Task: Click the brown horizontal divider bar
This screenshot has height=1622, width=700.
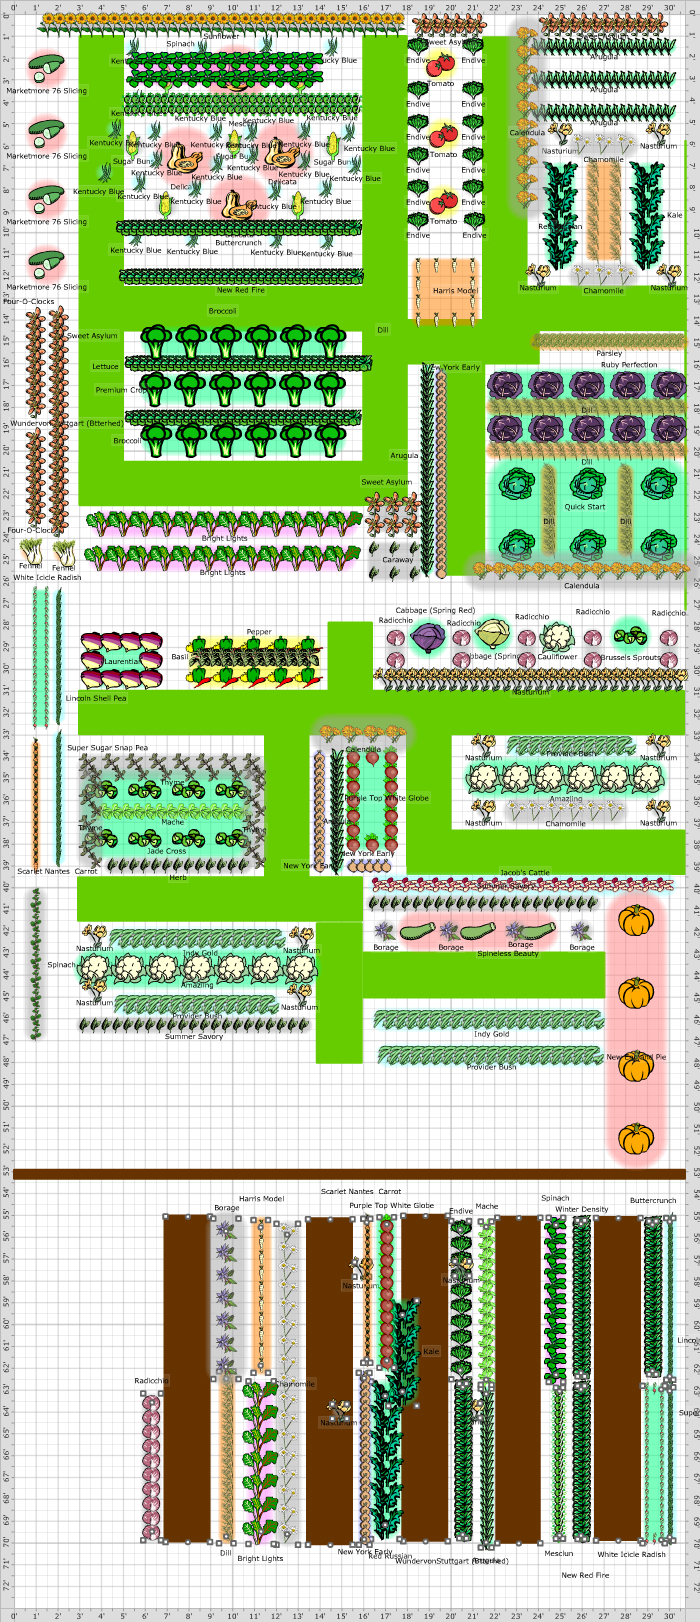Action: [x=349, y=1173]
